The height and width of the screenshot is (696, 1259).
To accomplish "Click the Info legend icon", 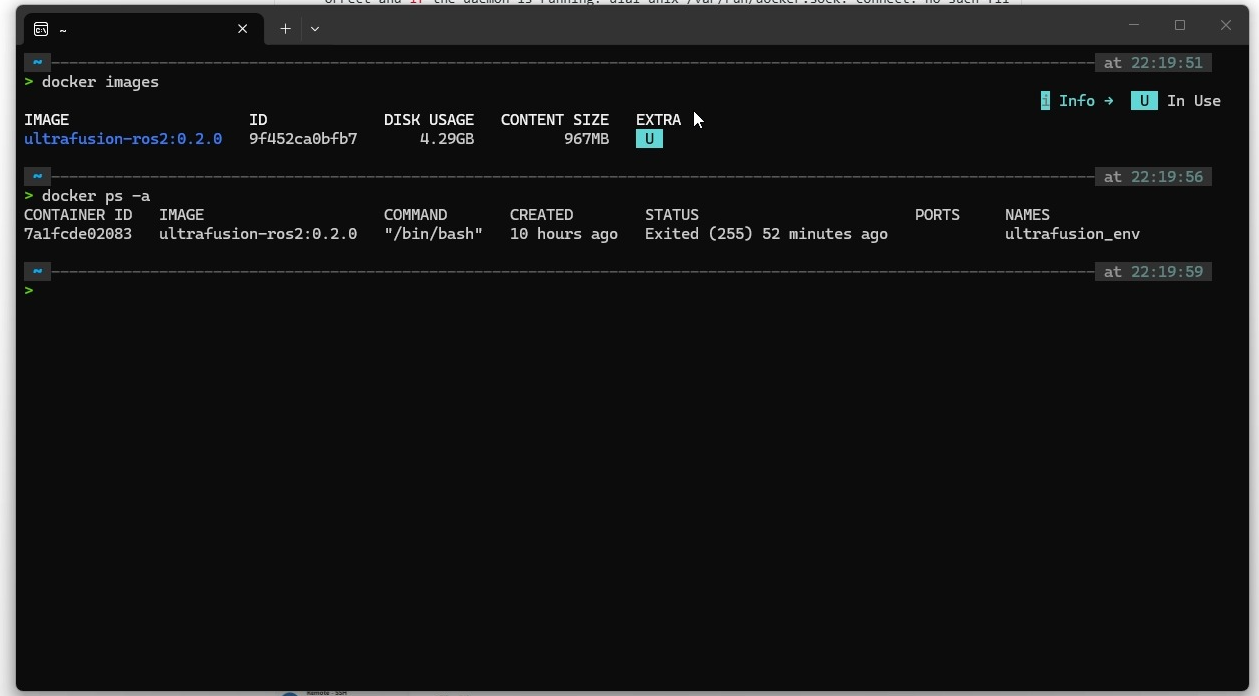I will pyautogui.click(x=1045, y=101).
